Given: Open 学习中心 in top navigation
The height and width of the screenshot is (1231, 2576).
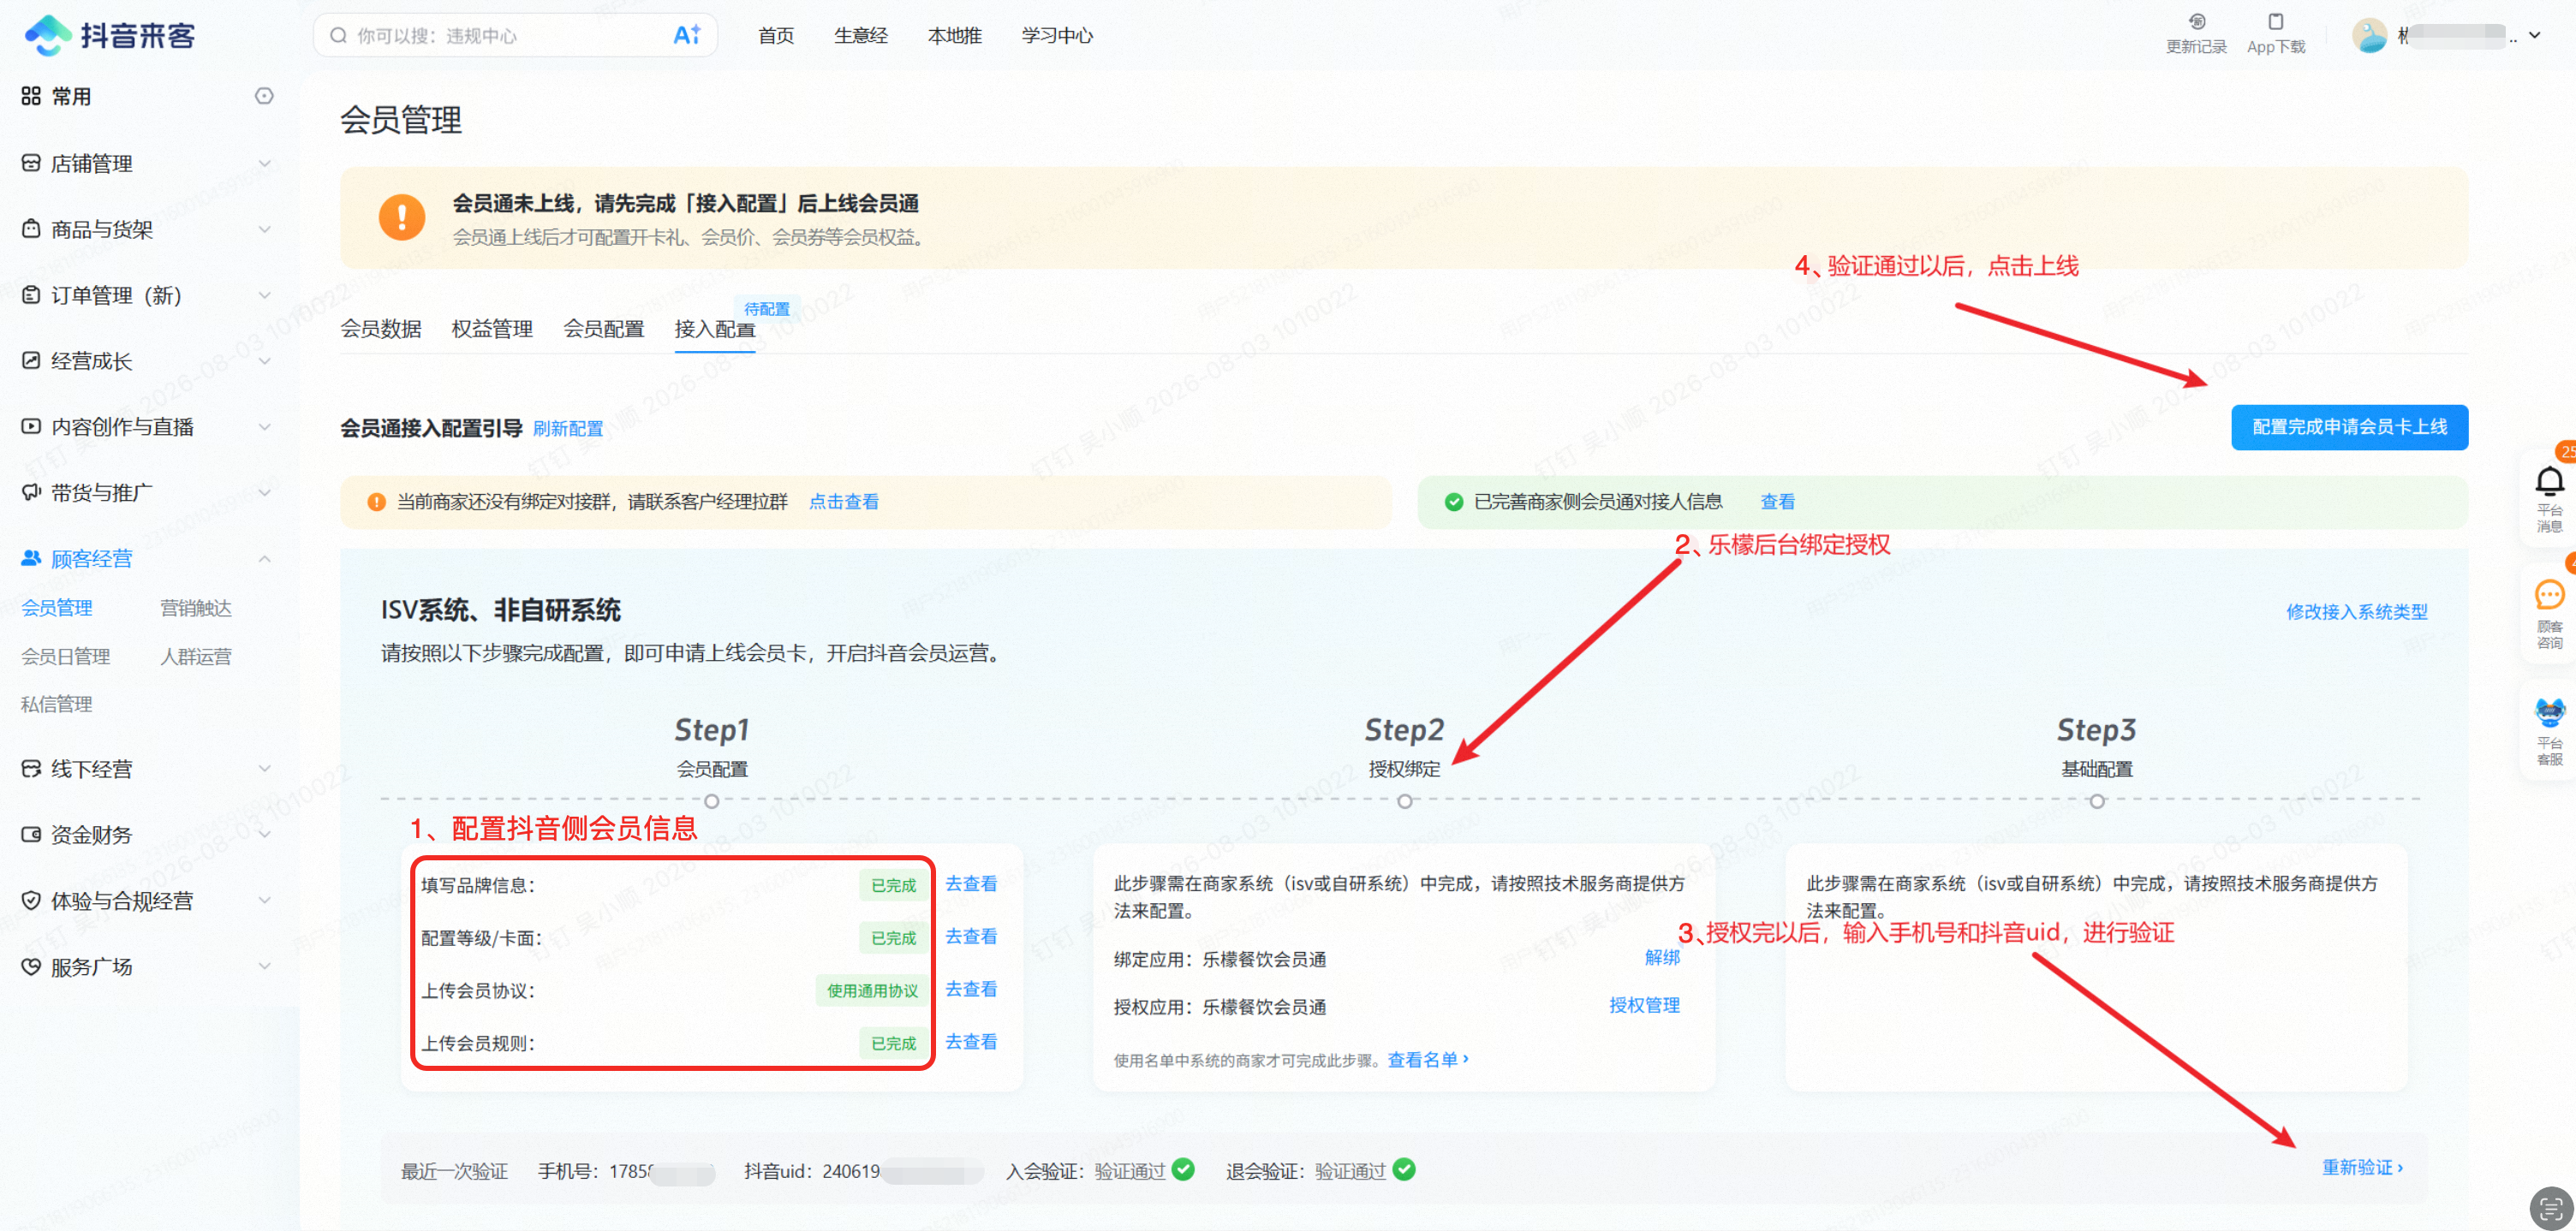Looking at the screenshot, I should click(x=1057, y=36).
